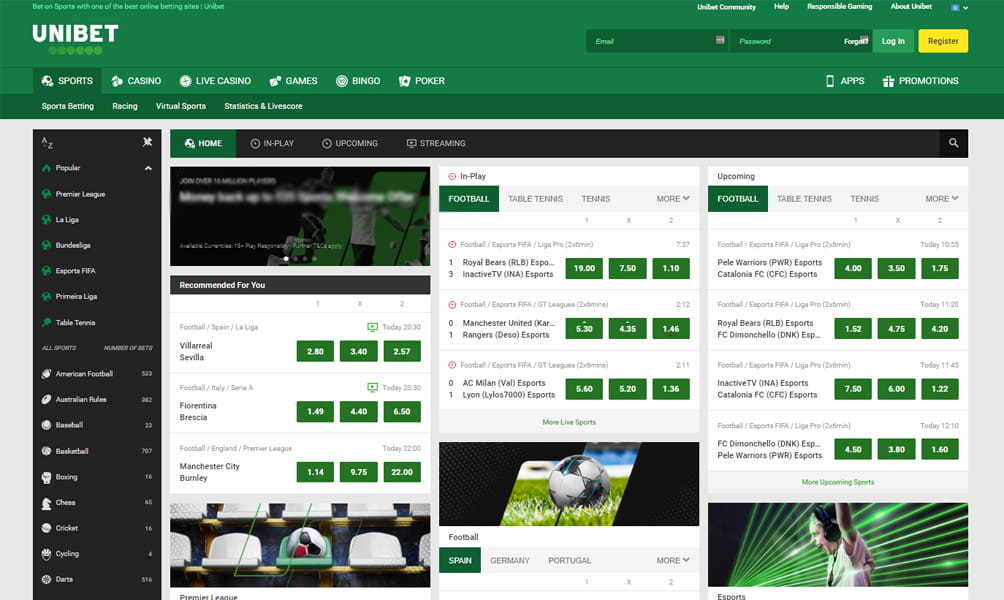This screenshot has width=1004, height=600.
Task: Open La Liga in the sidebar
Action: (67, 220)
